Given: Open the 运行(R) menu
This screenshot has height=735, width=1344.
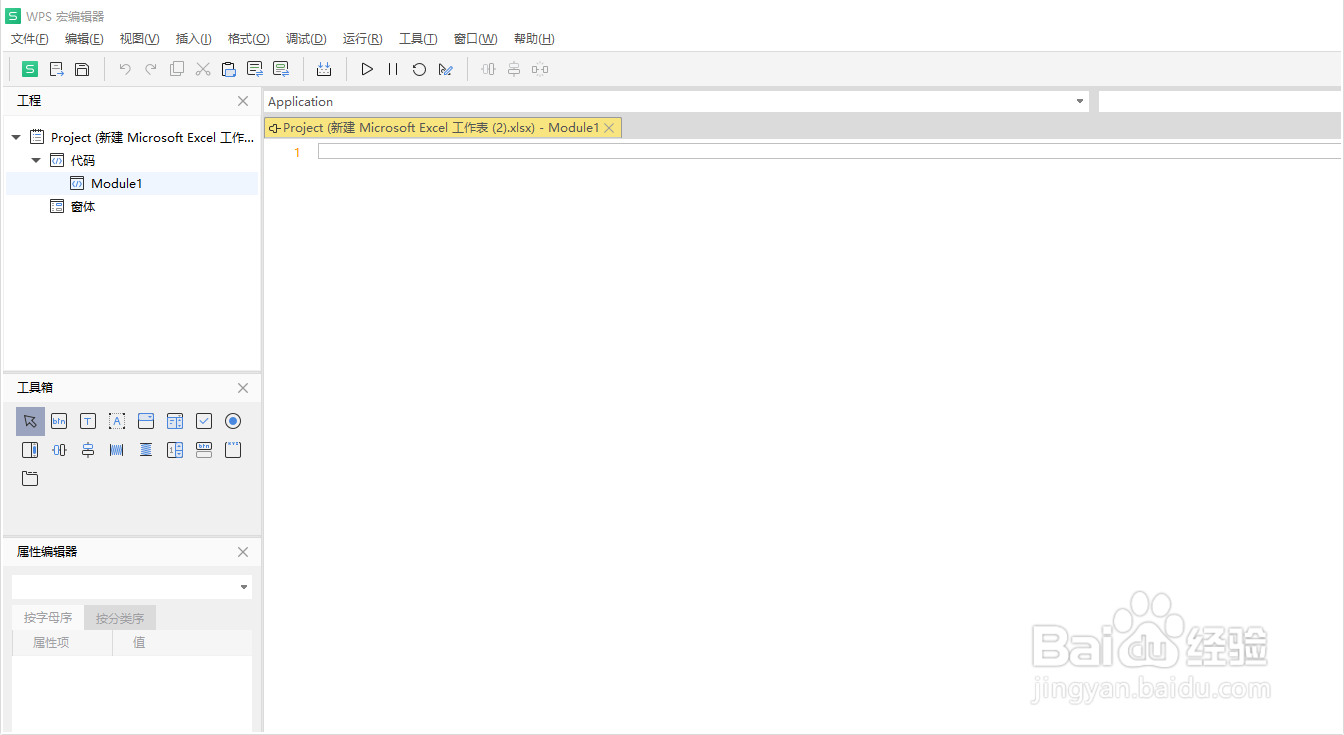Looking at the screenshot, I should (x=362, y=39).
